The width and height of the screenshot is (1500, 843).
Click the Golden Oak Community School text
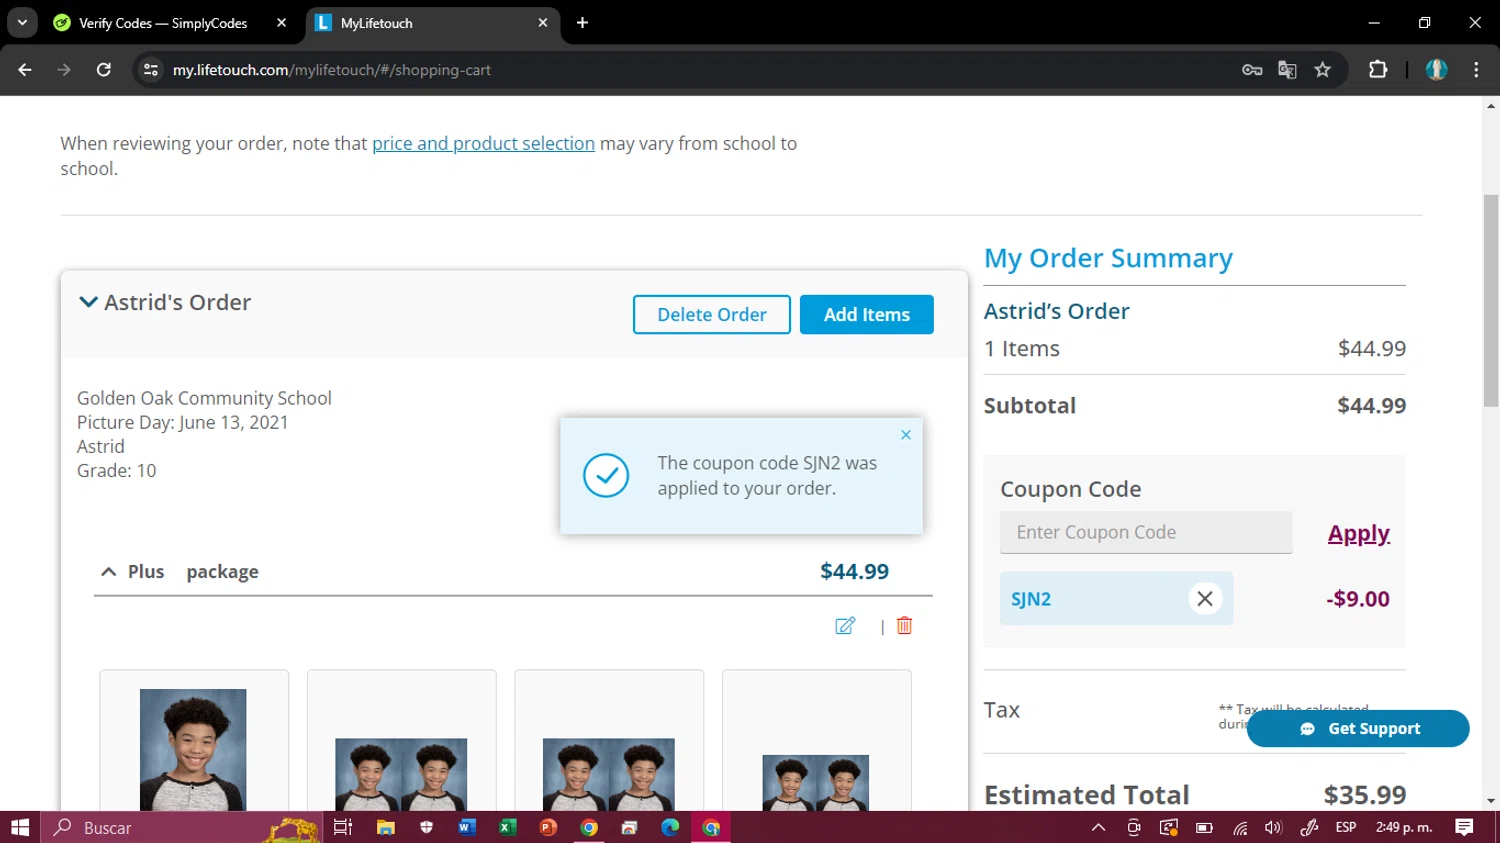(204, 398)
